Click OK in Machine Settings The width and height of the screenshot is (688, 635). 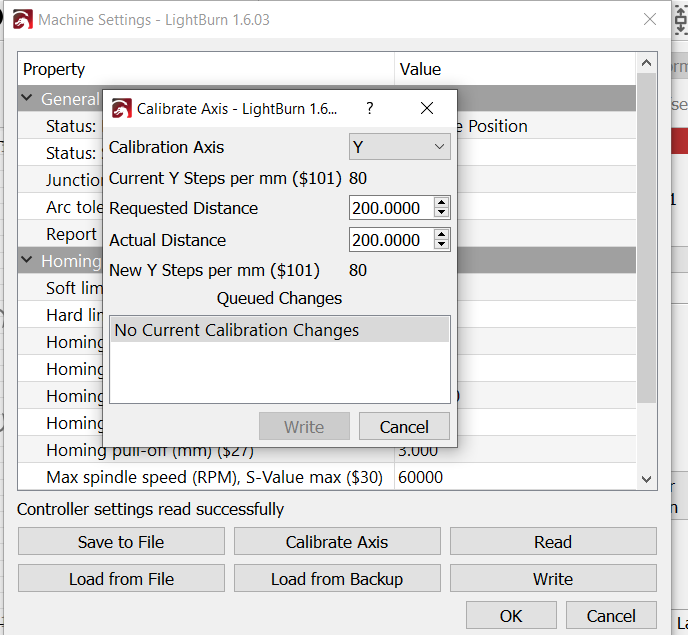[x=511, y=616]
